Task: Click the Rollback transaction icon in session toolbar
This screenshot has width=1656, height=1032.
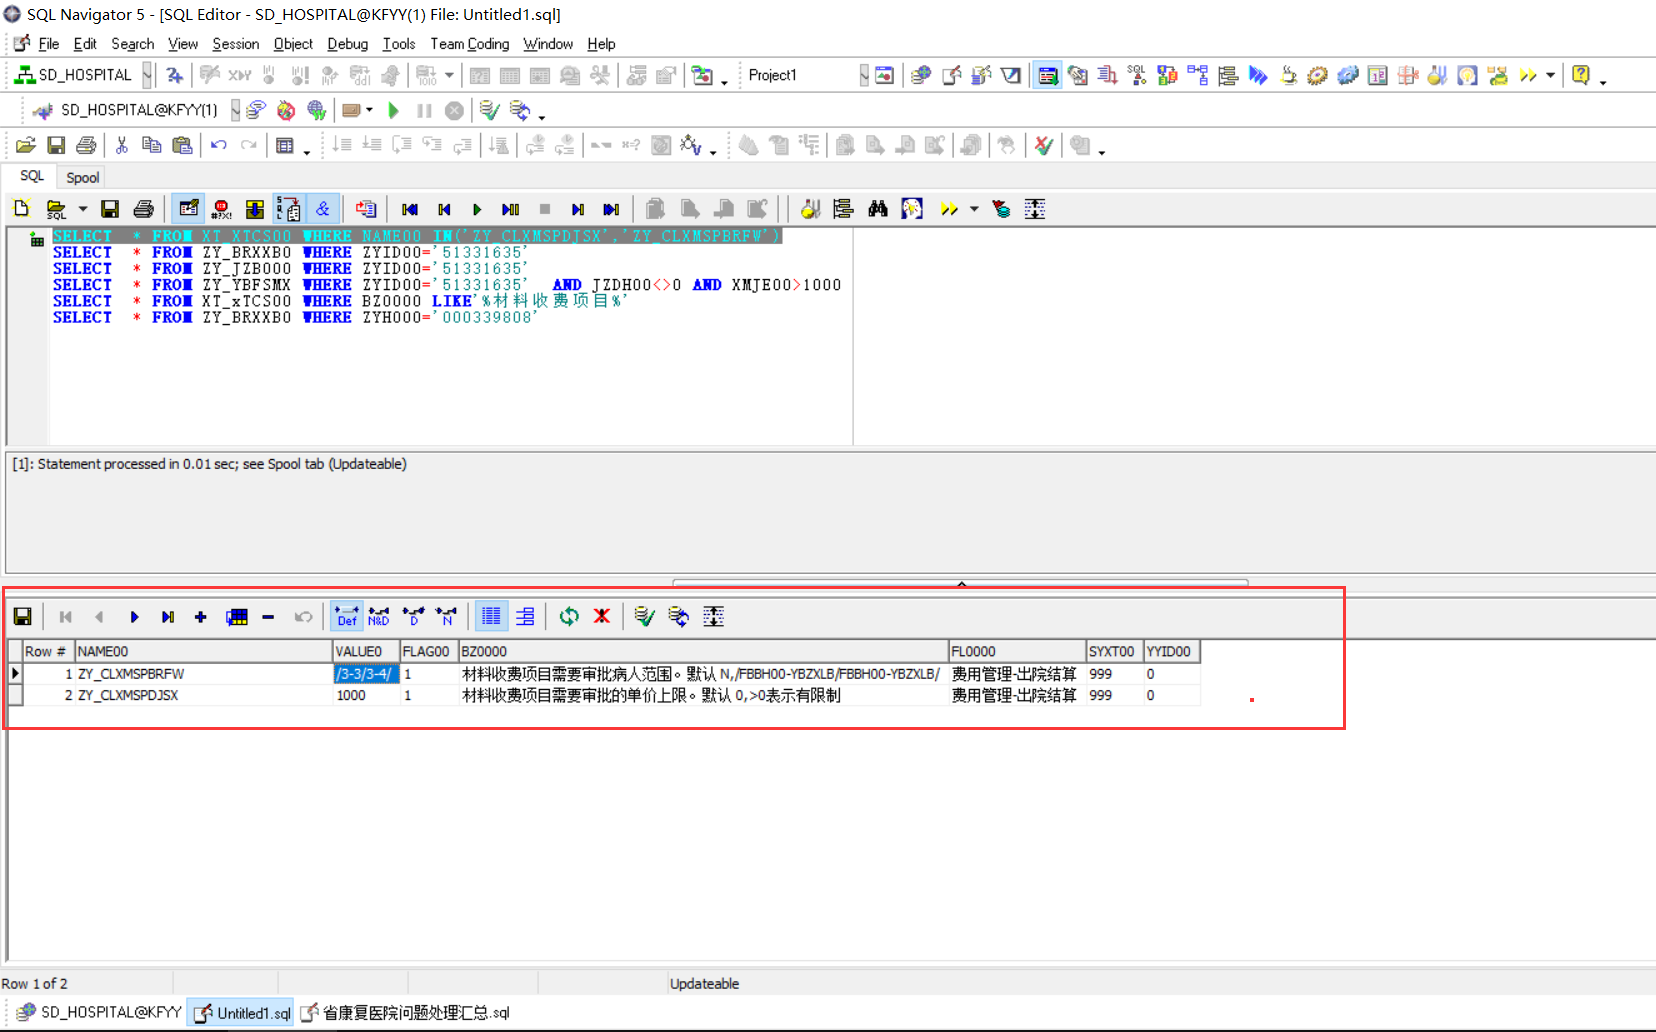Action: pos(519,110)
